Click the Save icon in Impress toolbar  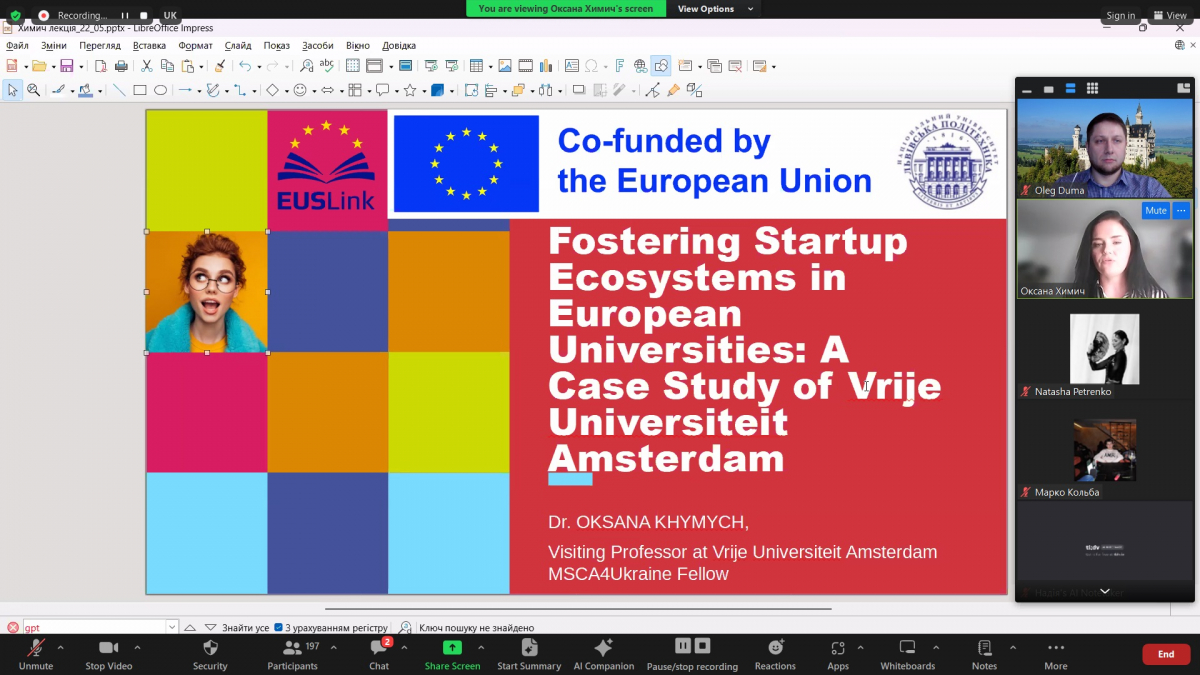[66, 66]
